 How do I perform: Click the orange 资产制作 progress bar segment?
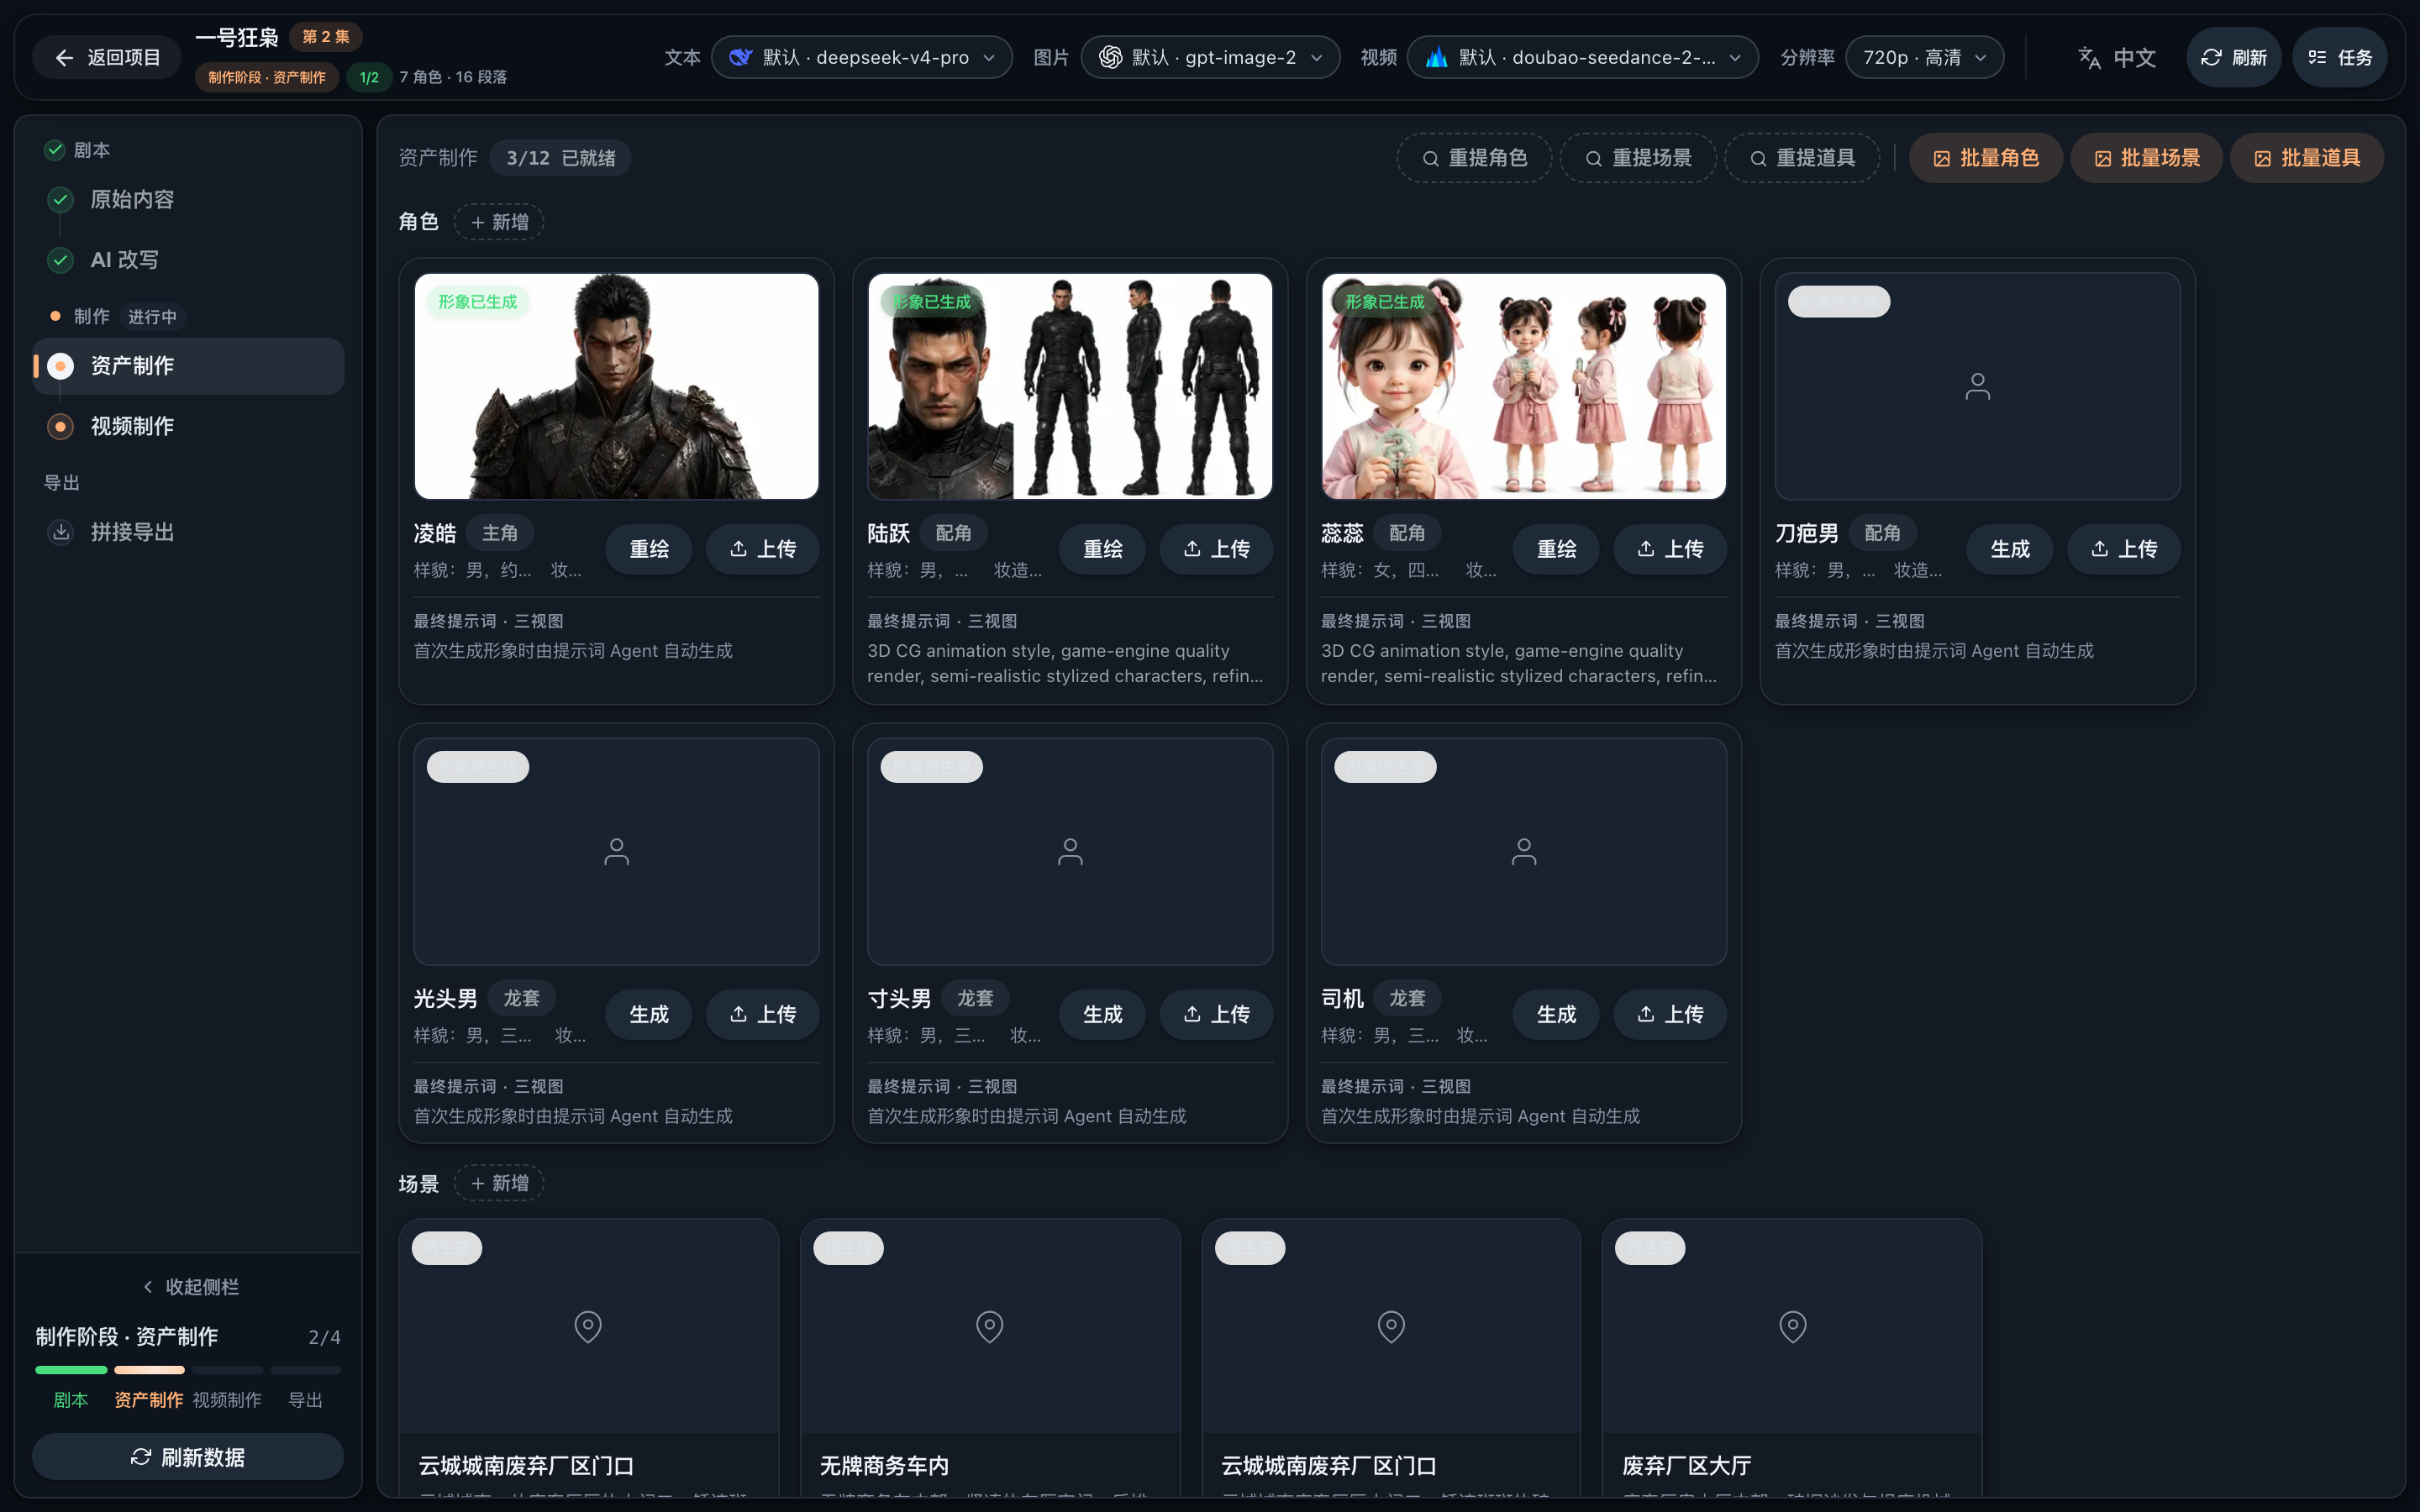pyautogui.click(x=149, y=1370)
